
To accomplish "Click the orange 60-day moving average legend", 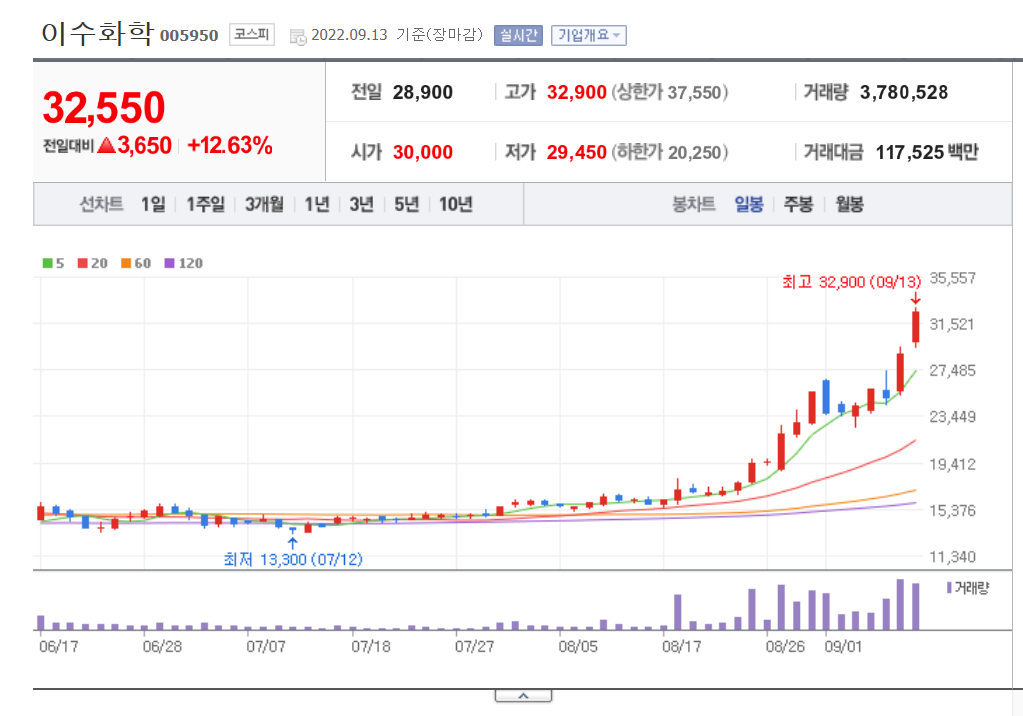I will (x=136, y=263).
